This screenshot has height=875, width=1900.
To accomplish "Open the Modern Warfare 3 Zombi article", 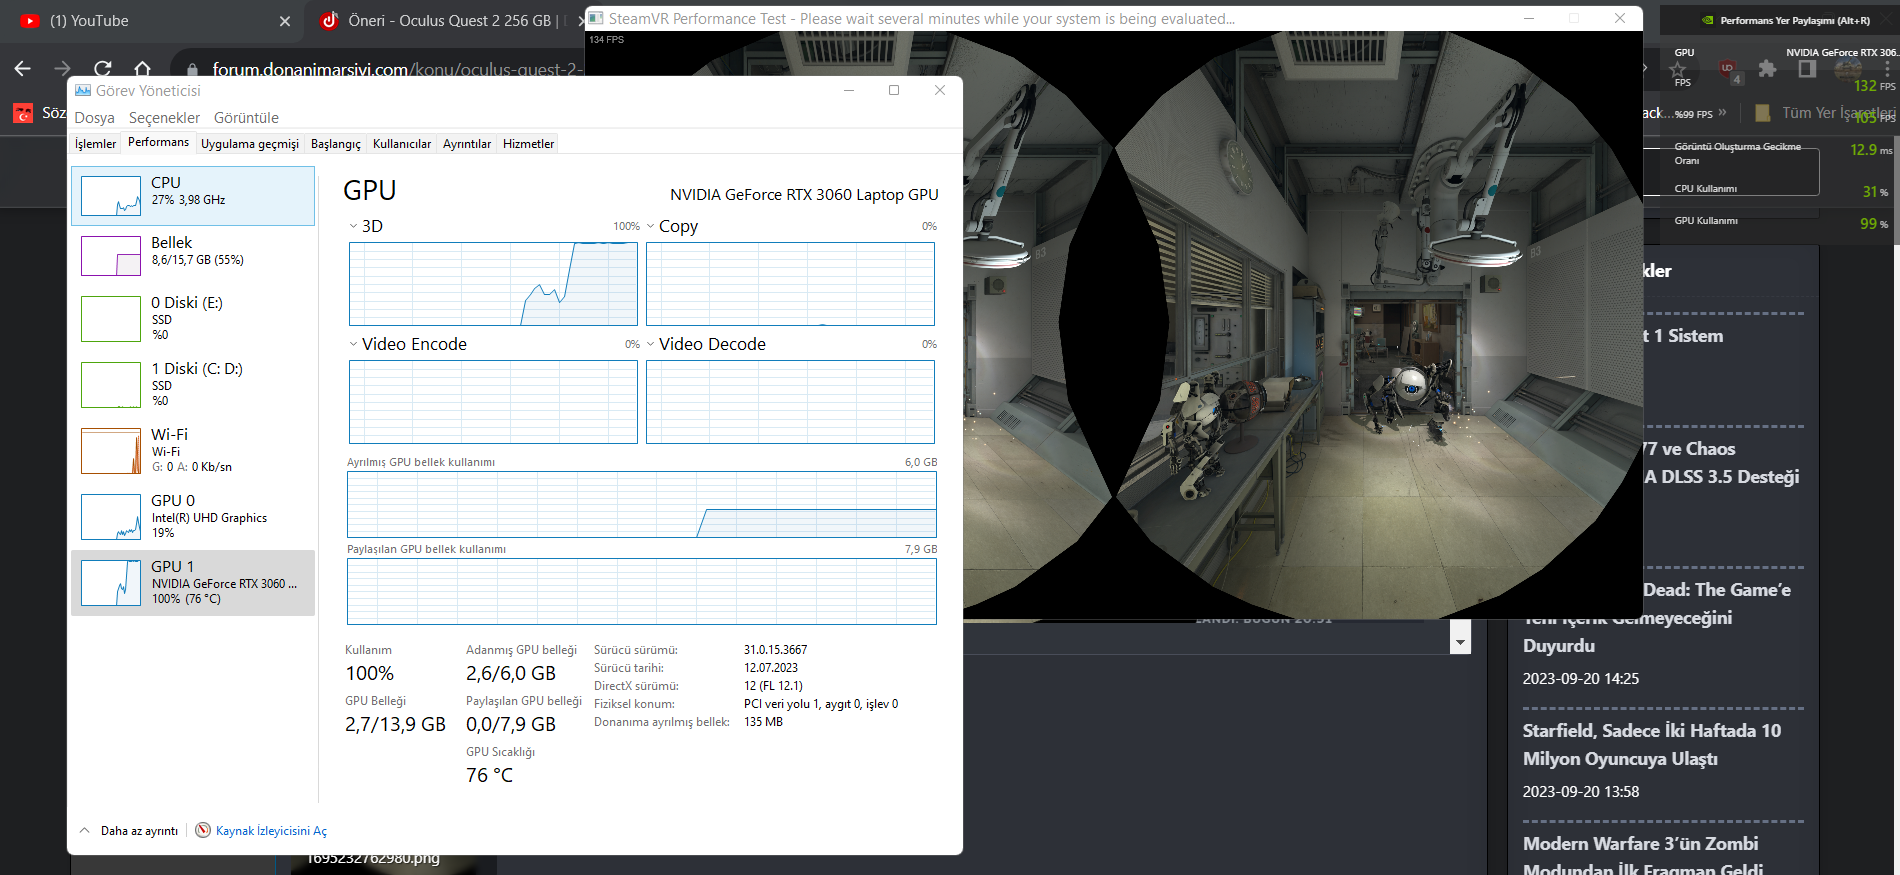I will click(x=1643, y=856).
